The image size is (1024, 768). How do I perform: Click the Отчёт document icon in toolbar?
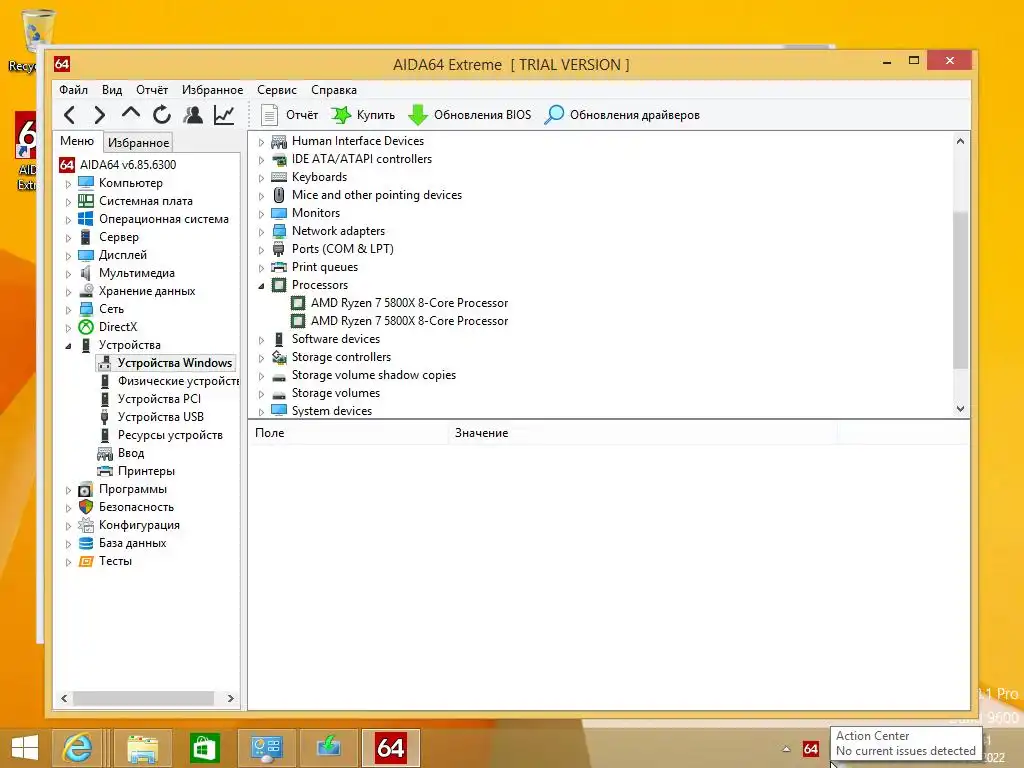coord(269,115)
